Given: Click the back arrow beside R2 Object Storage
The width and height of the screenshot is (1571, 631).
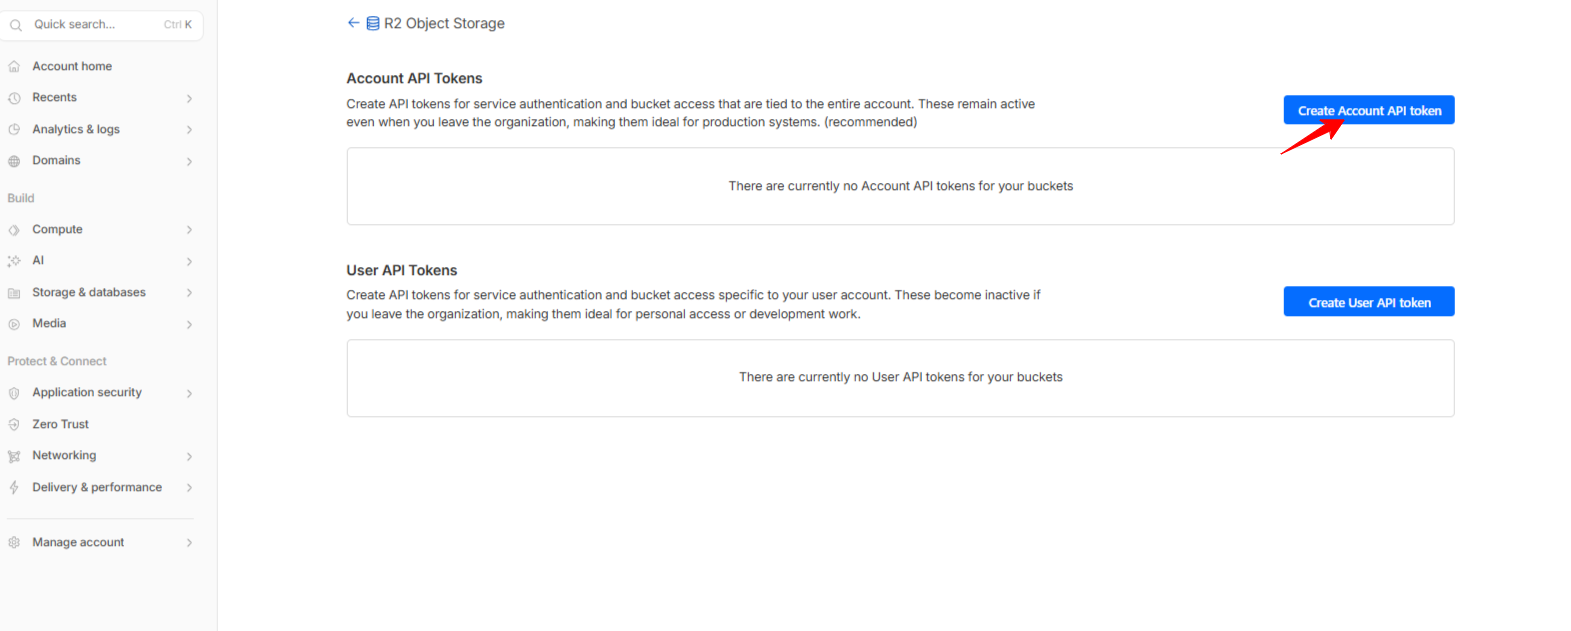Looking at the screenshot, I should tap(353, 23).
